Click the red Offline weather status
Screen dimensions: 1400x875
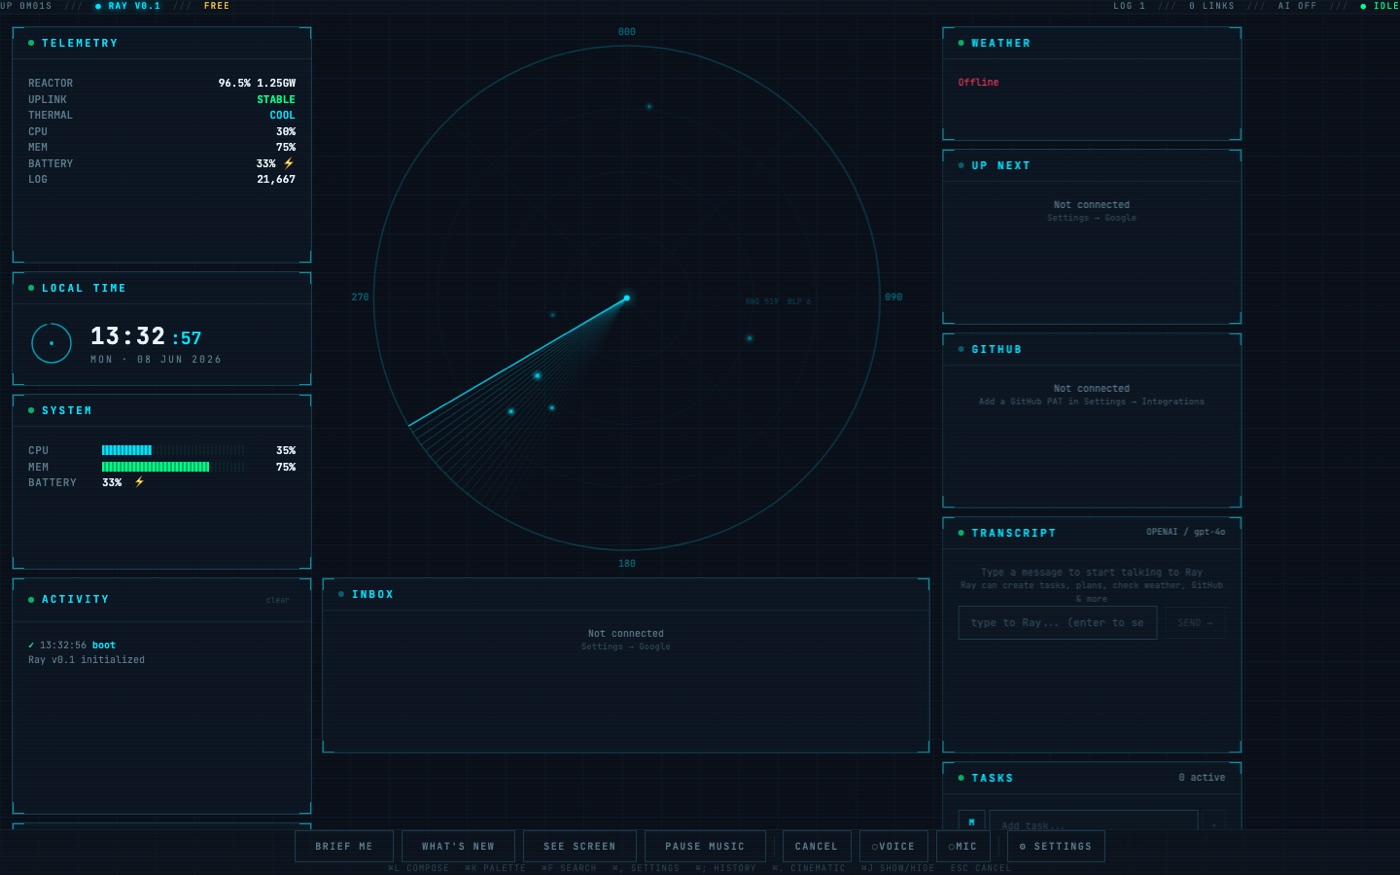click(978, 83)
